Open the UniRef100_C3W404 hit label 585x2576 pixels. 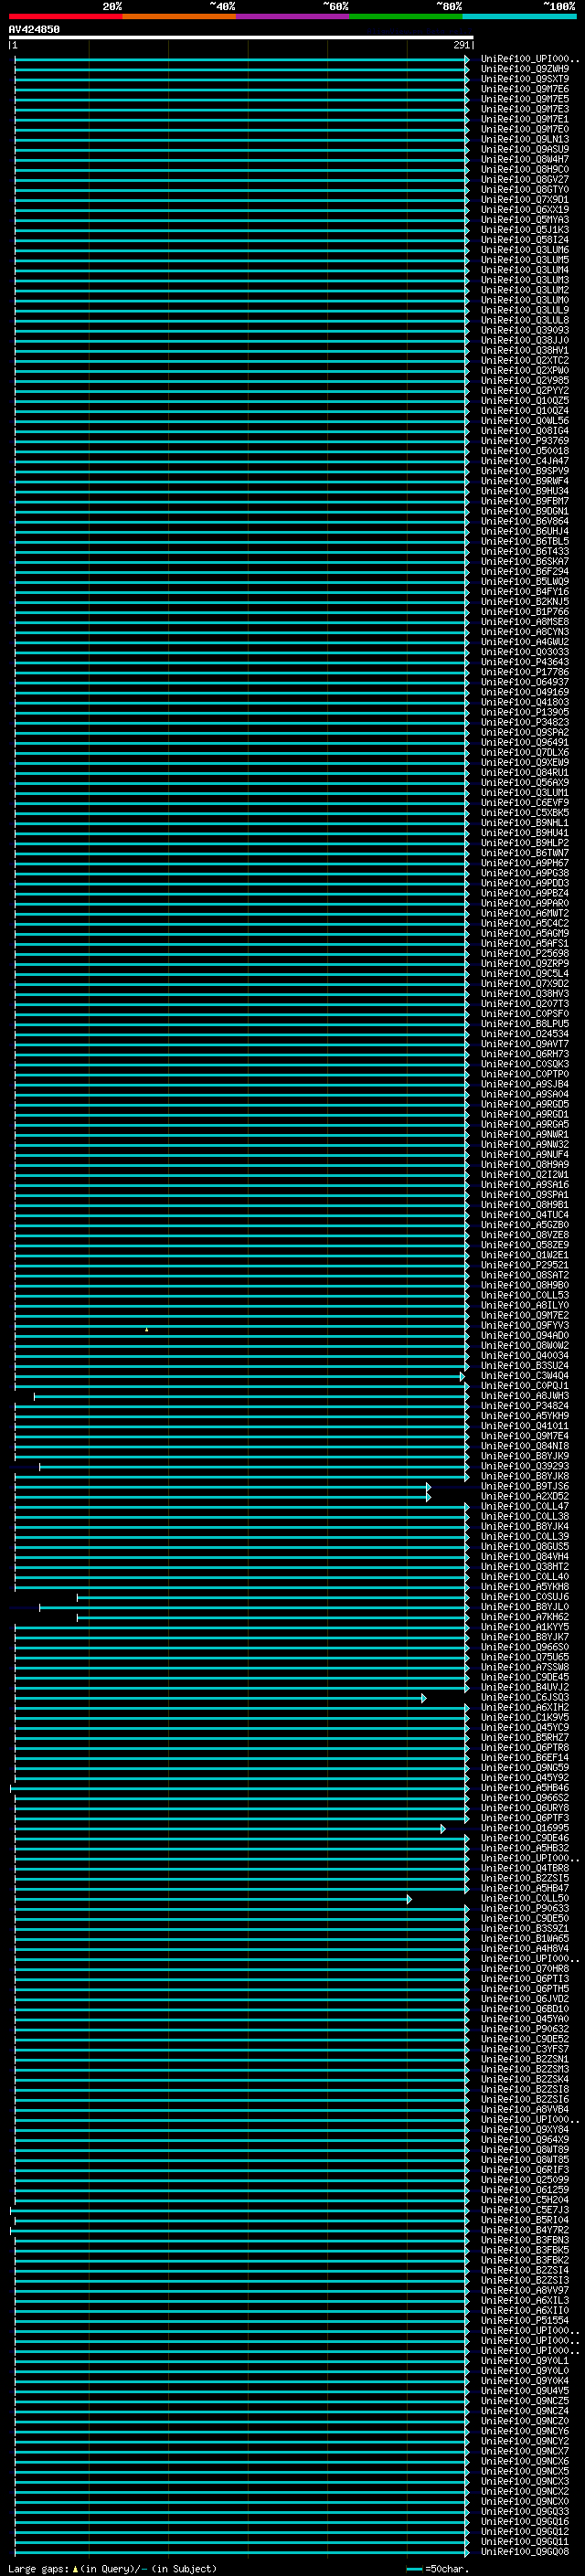pos(524,1375)
